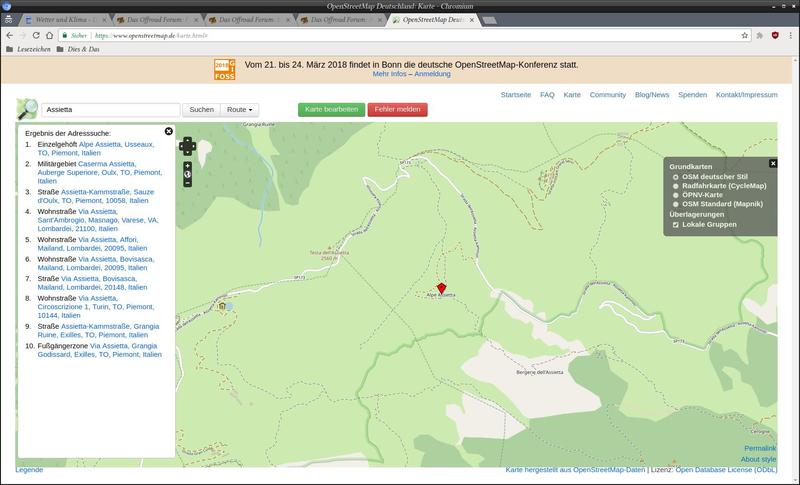
Task: Open the Kontakt/Impressum menu item
Action: (746, 95)
